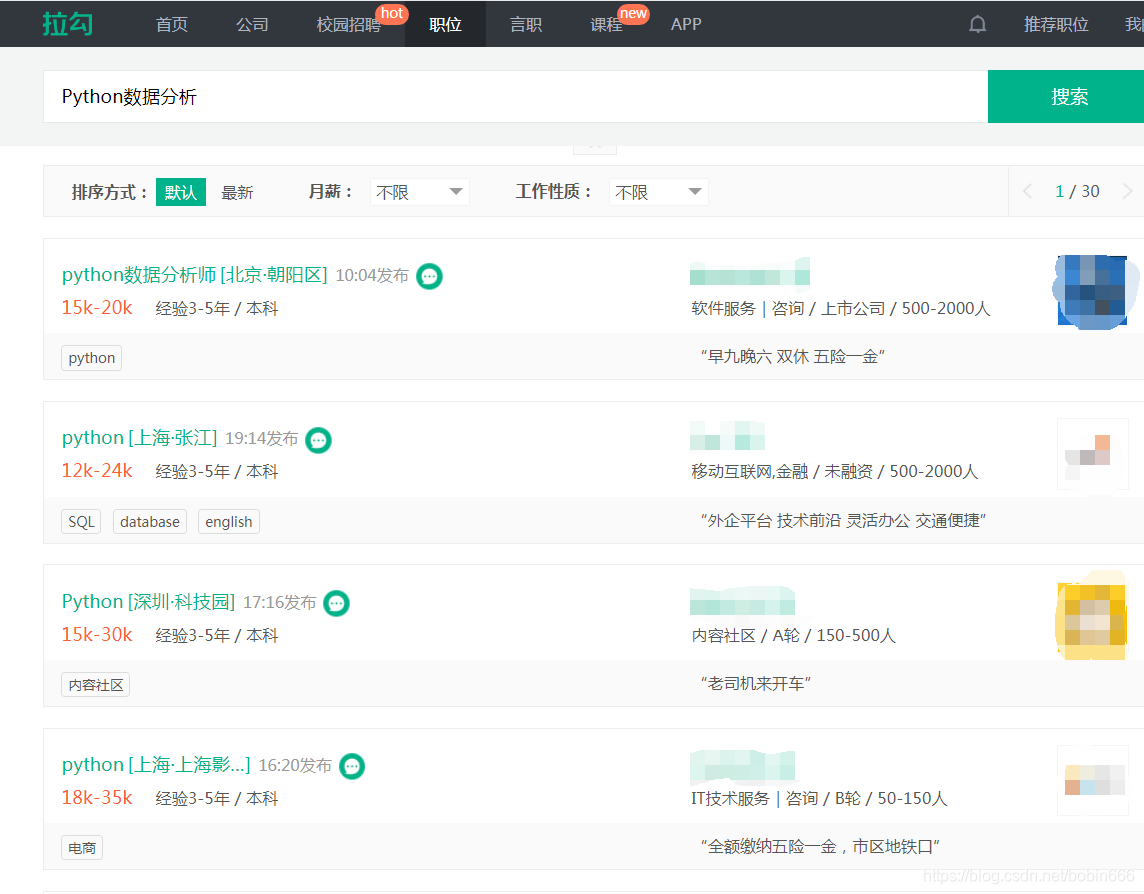Click "早九晚六 双休 五险一金" text
Screen dimensions: 1144x894
(793, 357)
